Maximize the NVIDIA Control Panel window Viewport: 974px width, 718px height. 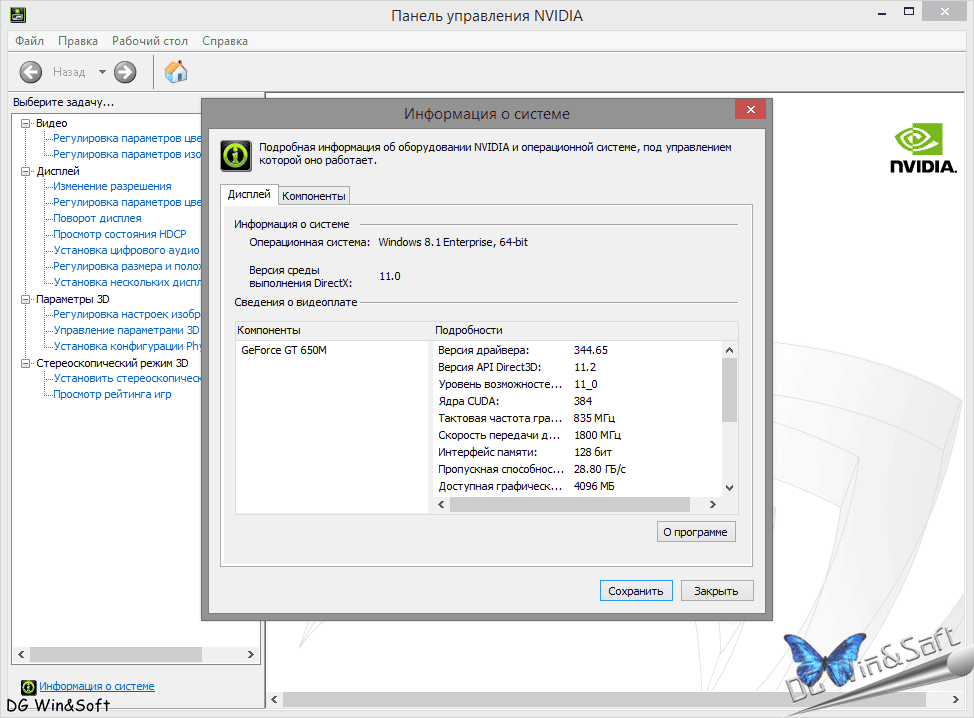(x=909, y=12)
